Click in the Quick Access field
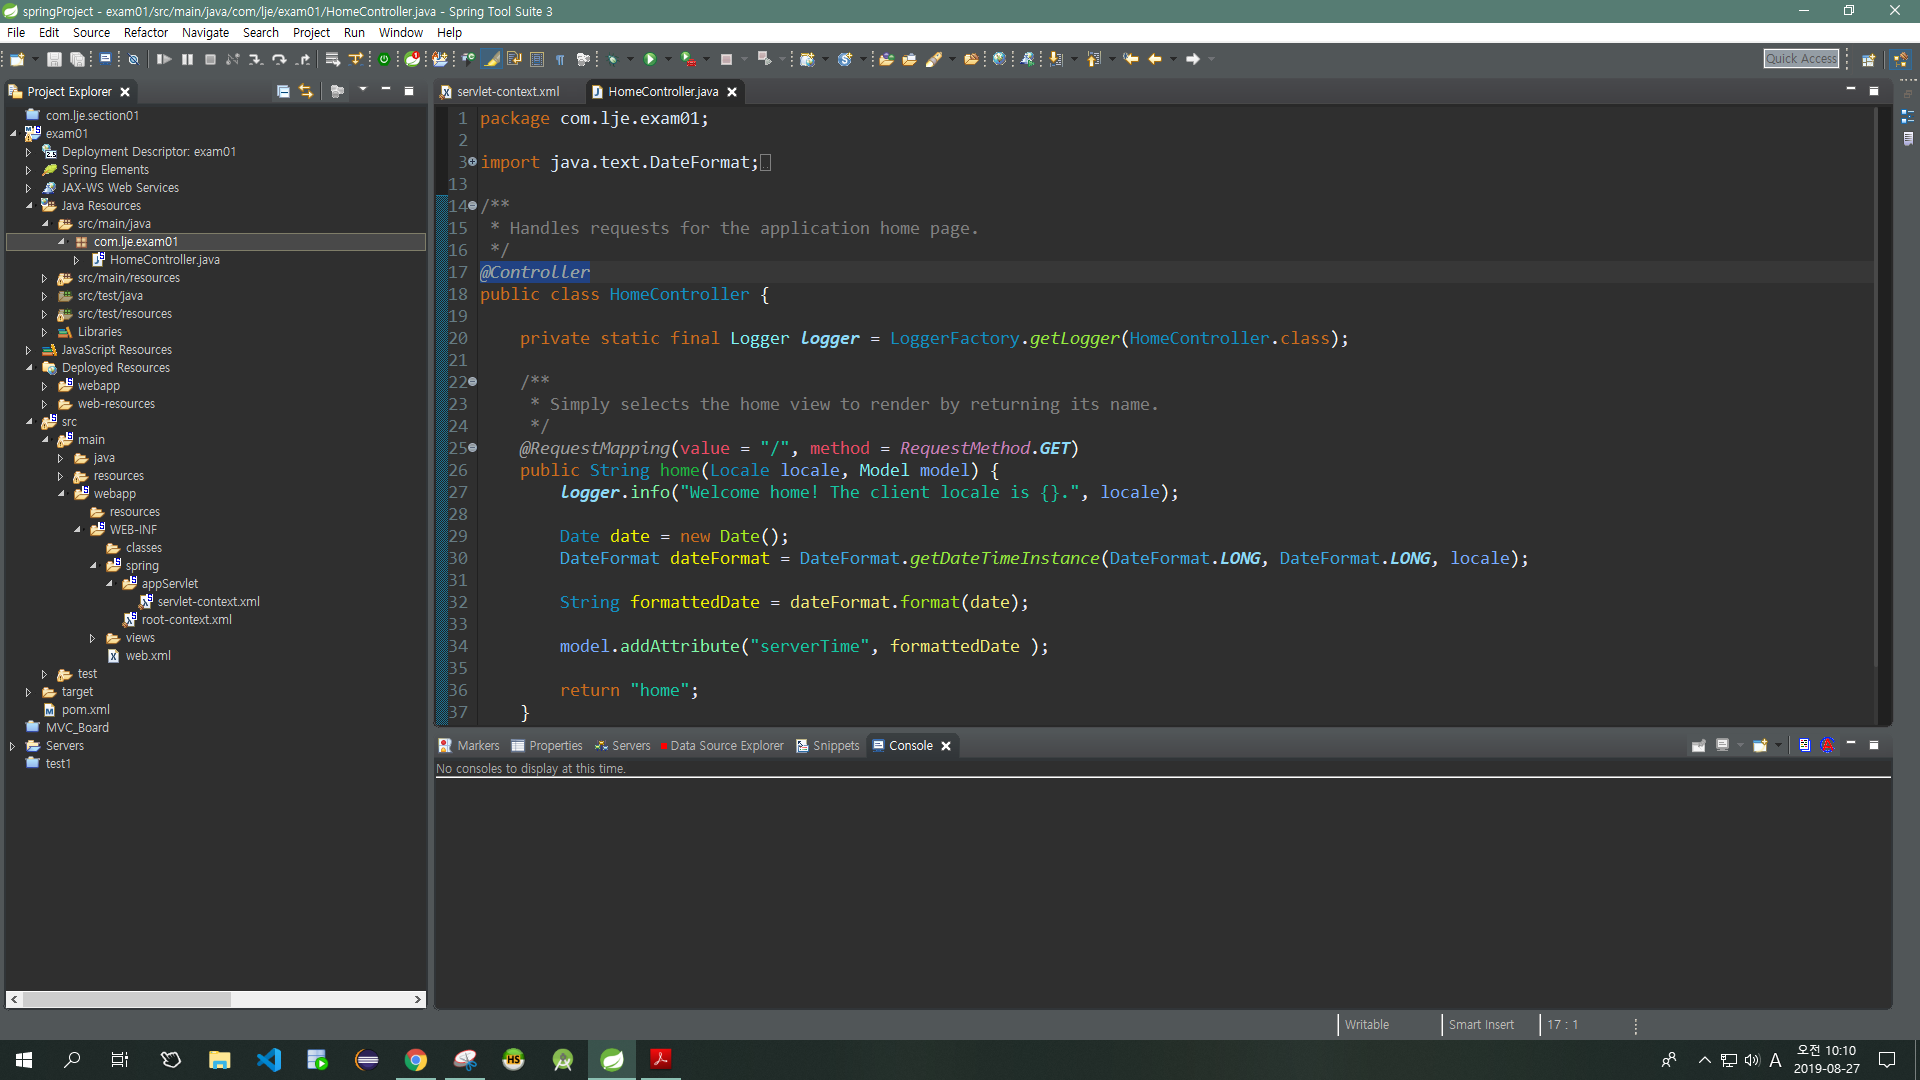 tap(1800, 59)
